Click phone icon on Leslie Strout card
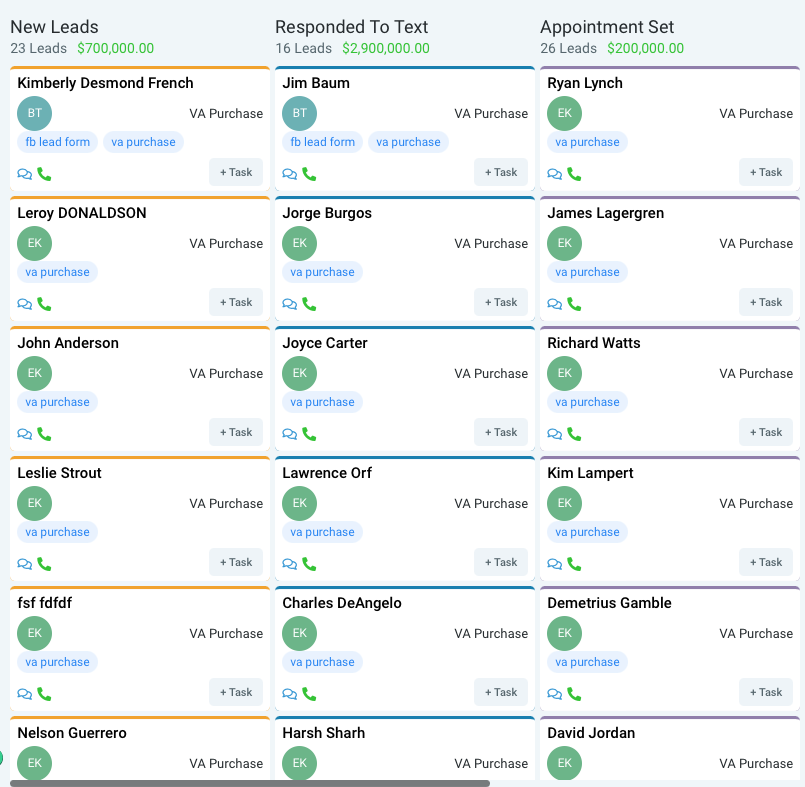 (44, 564)
